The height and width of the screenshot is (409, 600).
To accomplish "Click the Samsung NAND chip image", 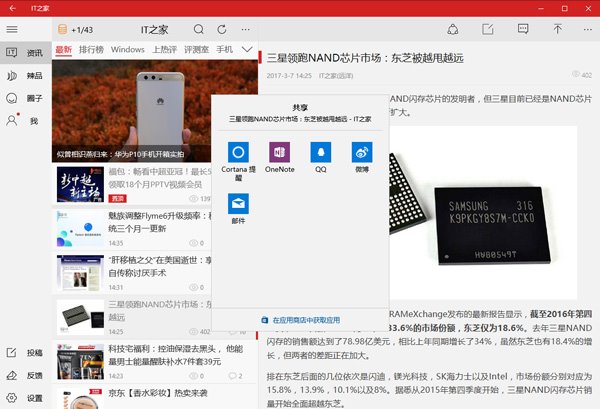I will pyautogui.click(x=483, y=212).
